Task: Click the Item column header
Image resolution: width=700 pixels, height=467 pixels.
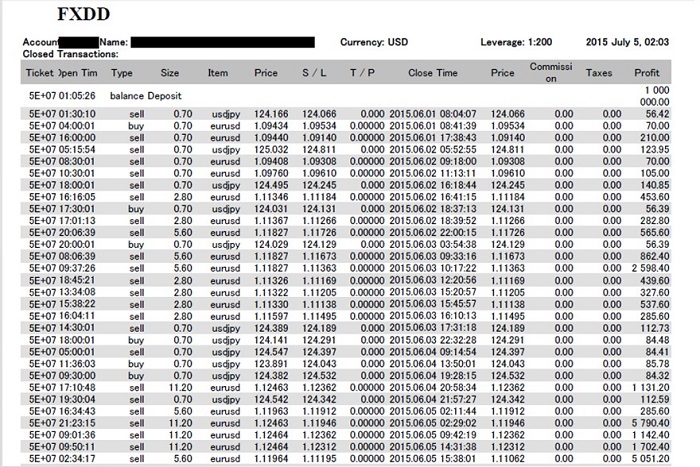Action: tap(217, 73)
